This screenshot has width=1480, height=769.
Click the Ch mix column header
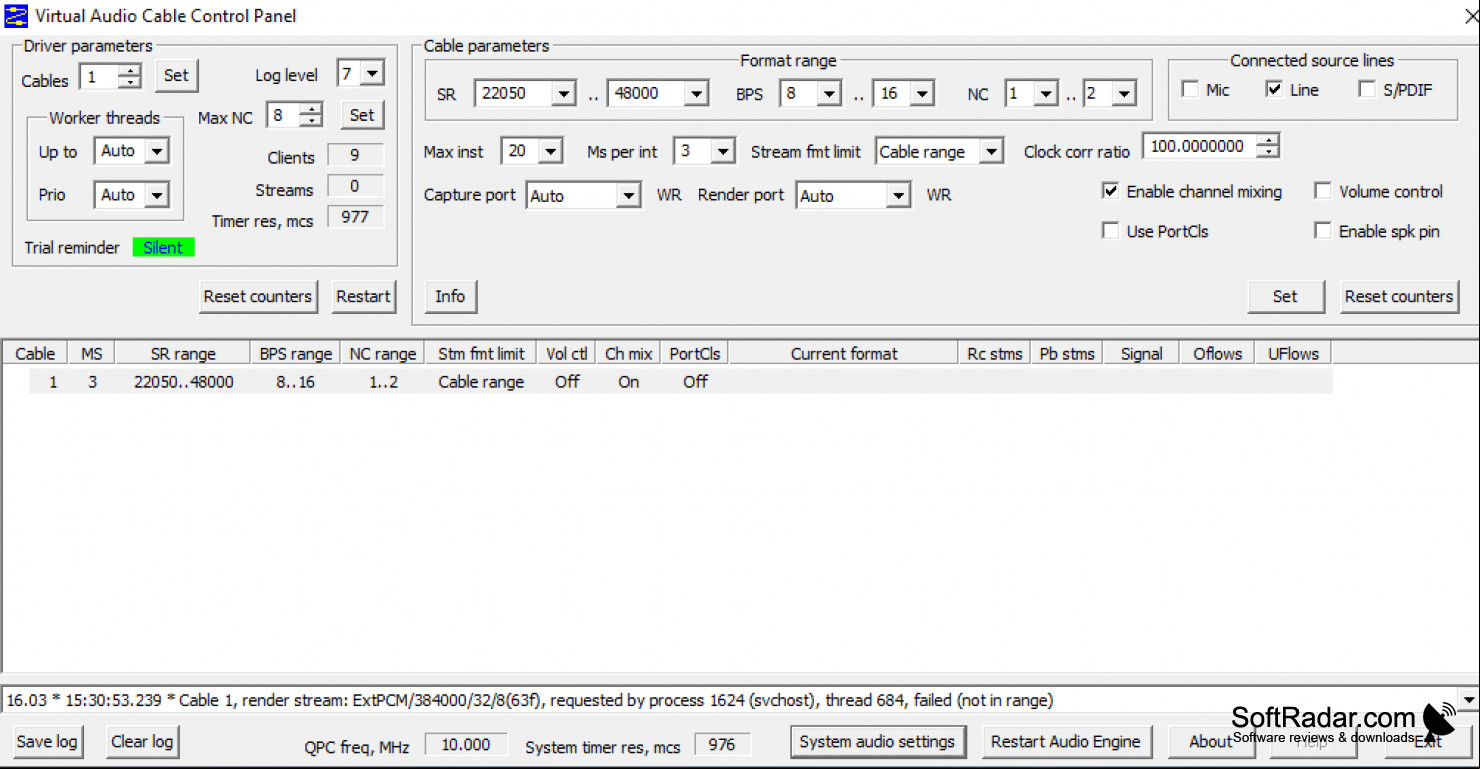629,353
